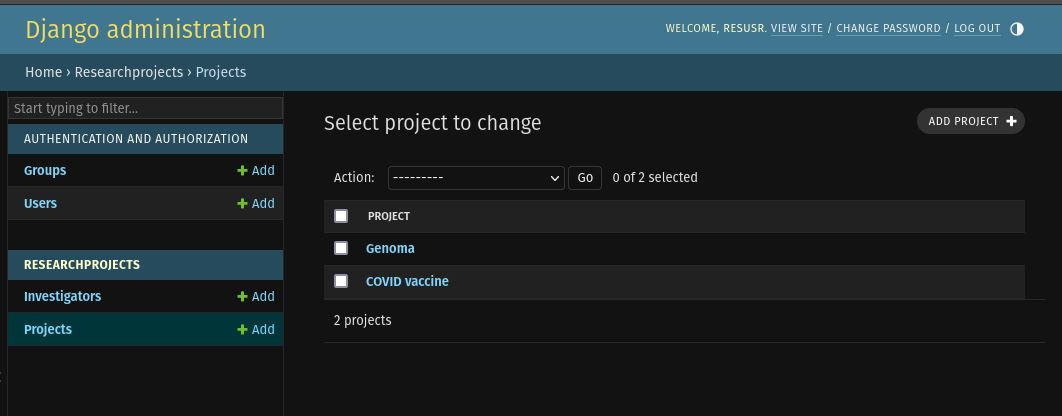Click the plus icon in Add Project

coord(1011,121)
